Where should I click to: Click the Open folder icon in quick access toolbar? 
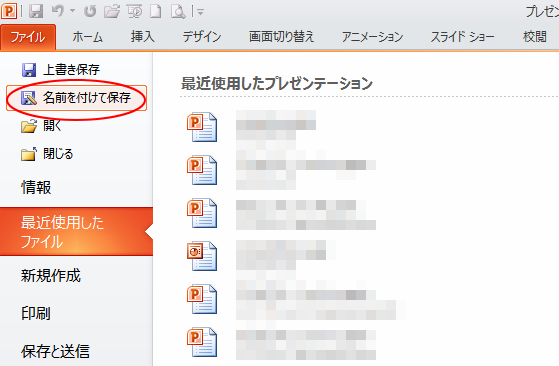(112, 11)
